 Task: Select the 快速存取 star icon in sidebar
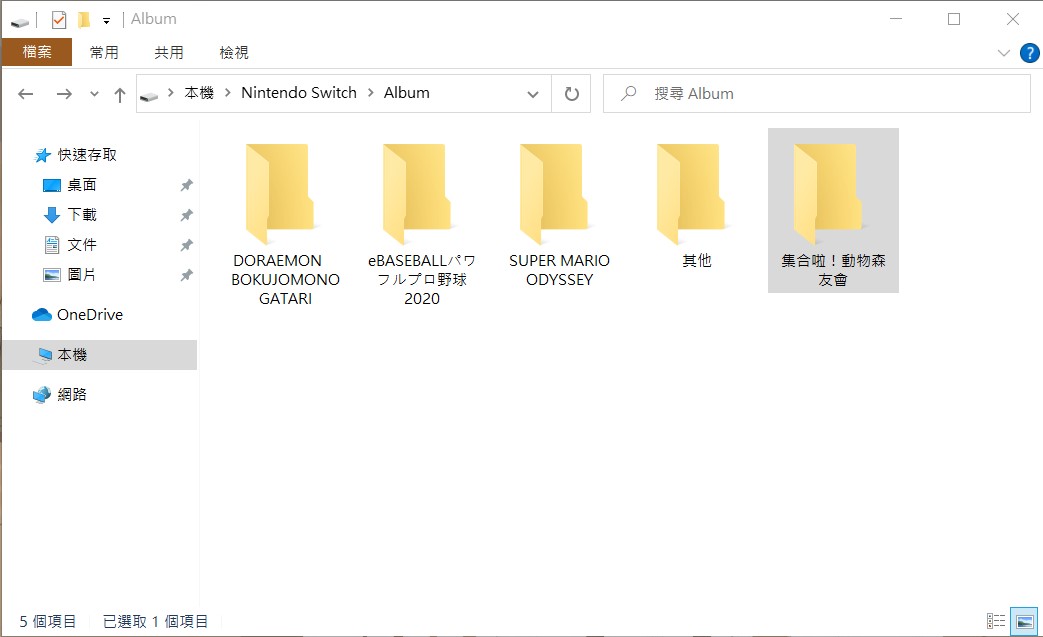(43, 154)
